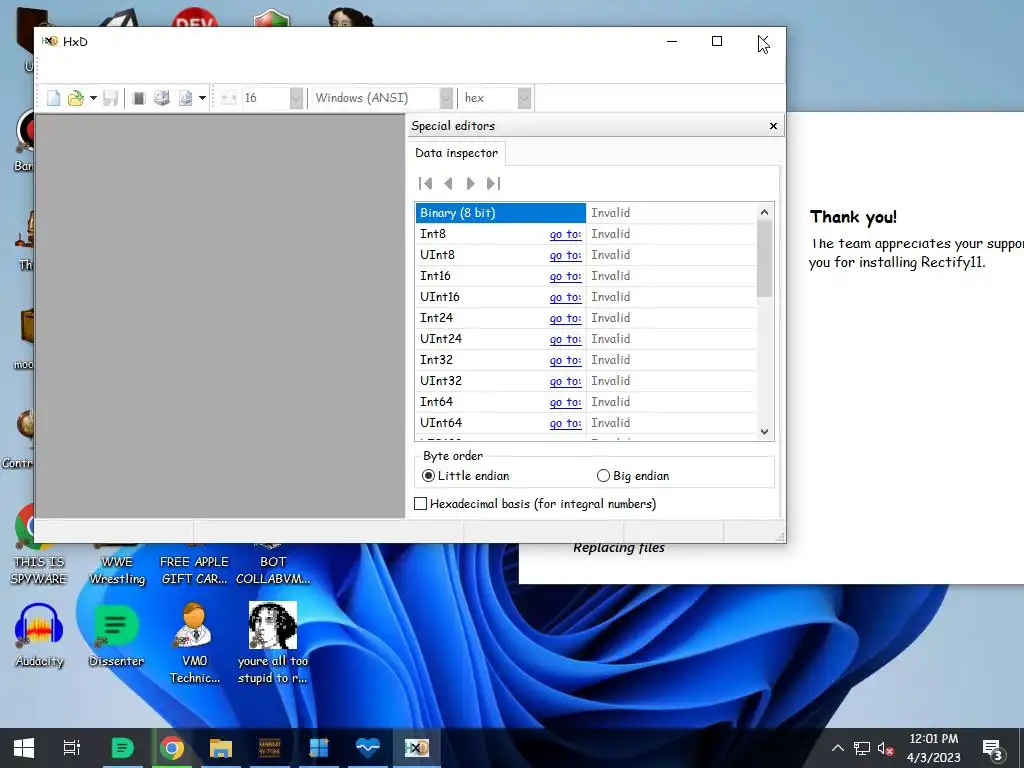1024x768 pixels.
Task: Click the taskbar clock showing 12:01 PM
Action: [x=934, y=748]
